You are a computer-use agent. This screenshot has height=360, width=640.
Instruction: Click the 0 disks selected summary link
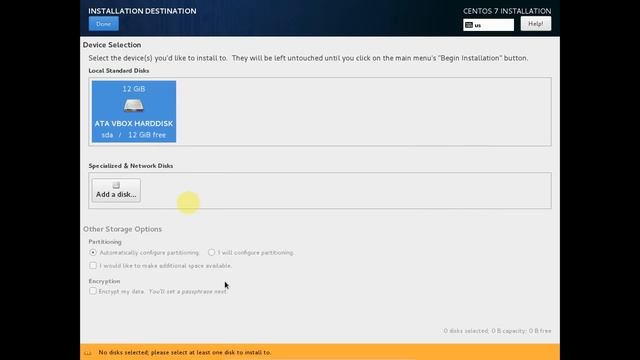click(498, 331)
